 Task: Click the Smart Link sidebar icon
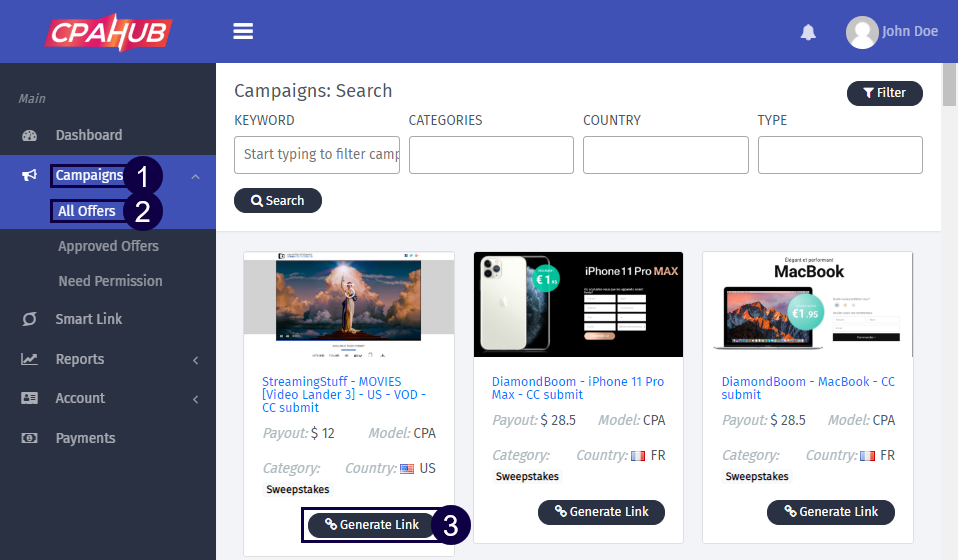tap(30, 319)
